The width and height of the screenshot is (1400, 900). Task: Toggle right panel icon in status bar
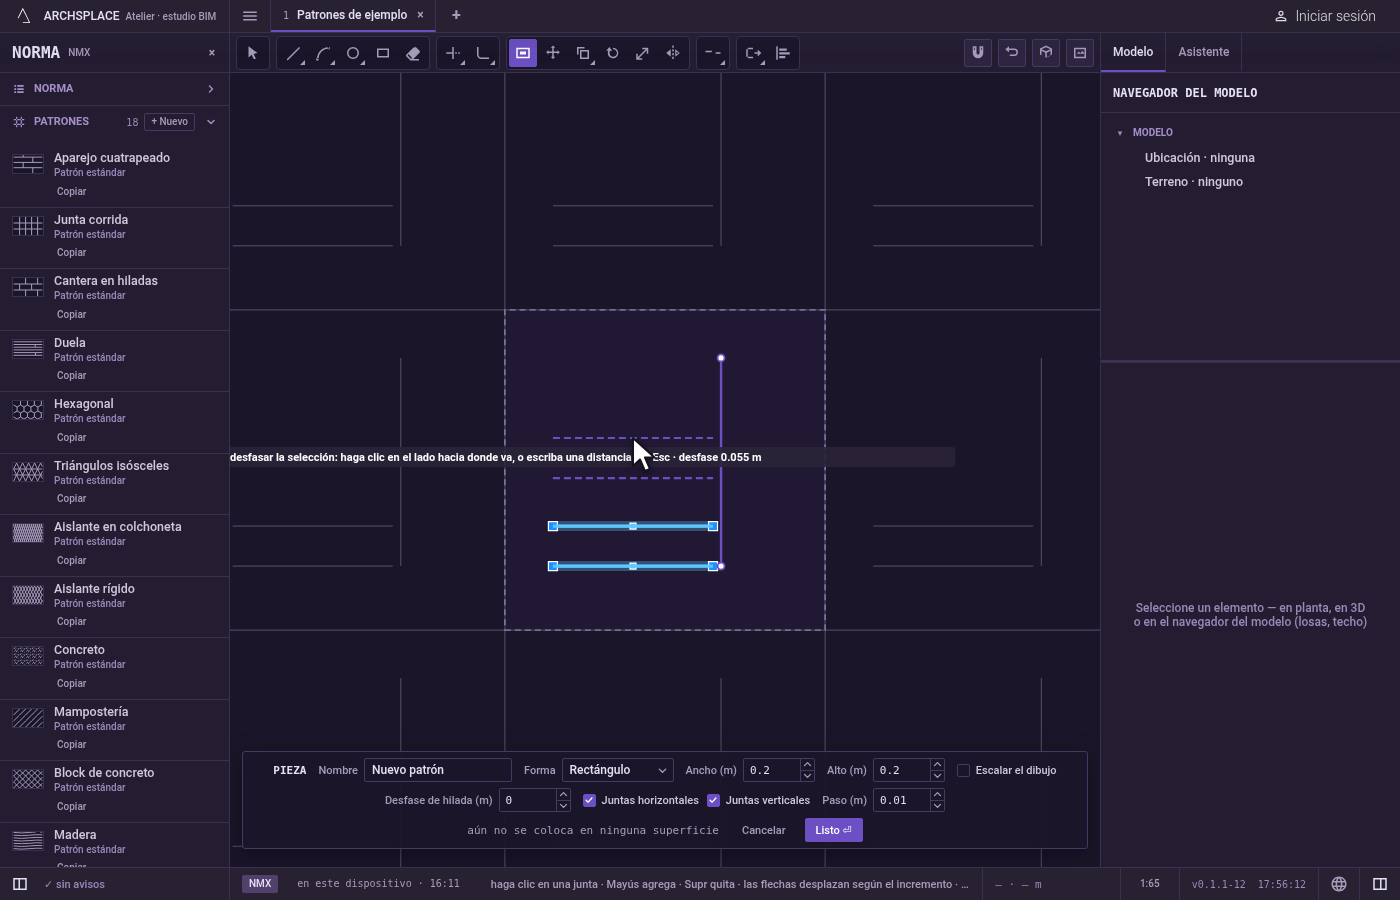point(1380,884)
